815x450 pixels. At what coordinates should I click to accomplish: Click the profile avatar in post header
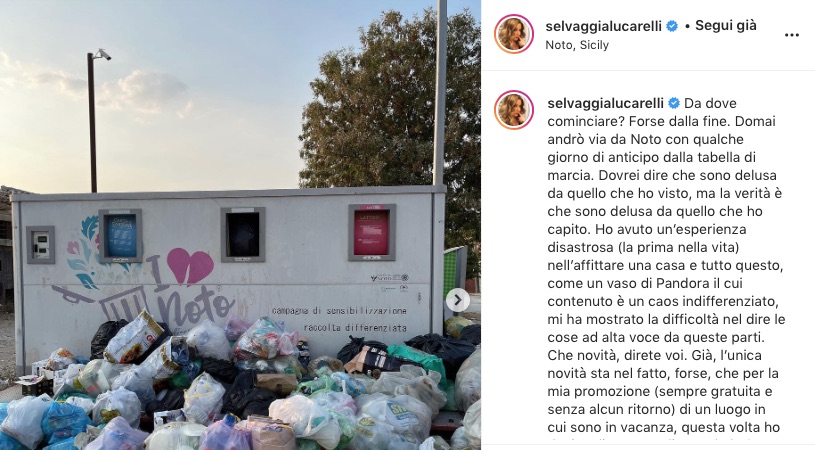pyautogui.click(x=514, y=34)
